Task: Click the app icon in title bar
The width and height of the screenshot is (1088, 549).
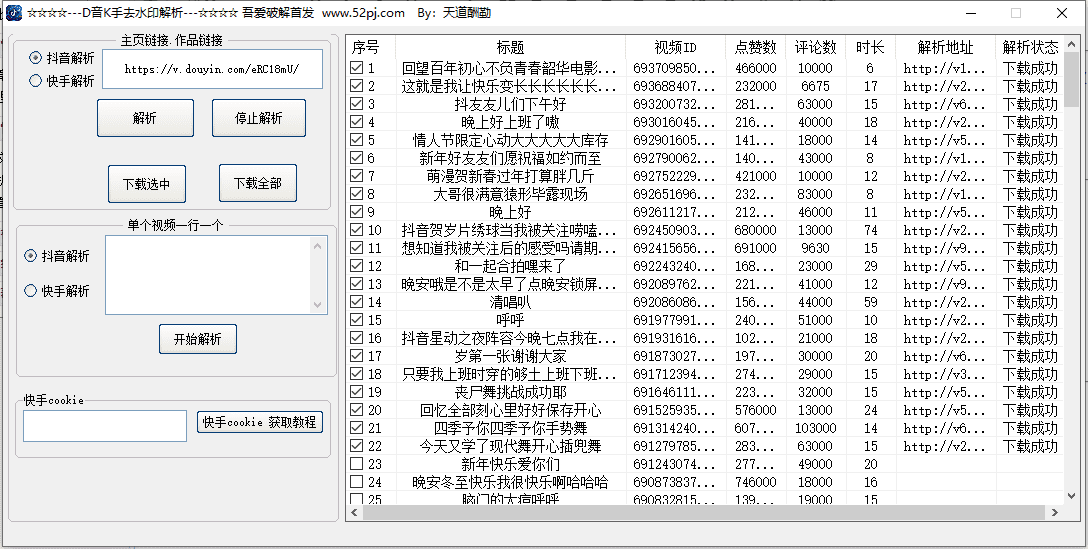Action: point(13,12)
